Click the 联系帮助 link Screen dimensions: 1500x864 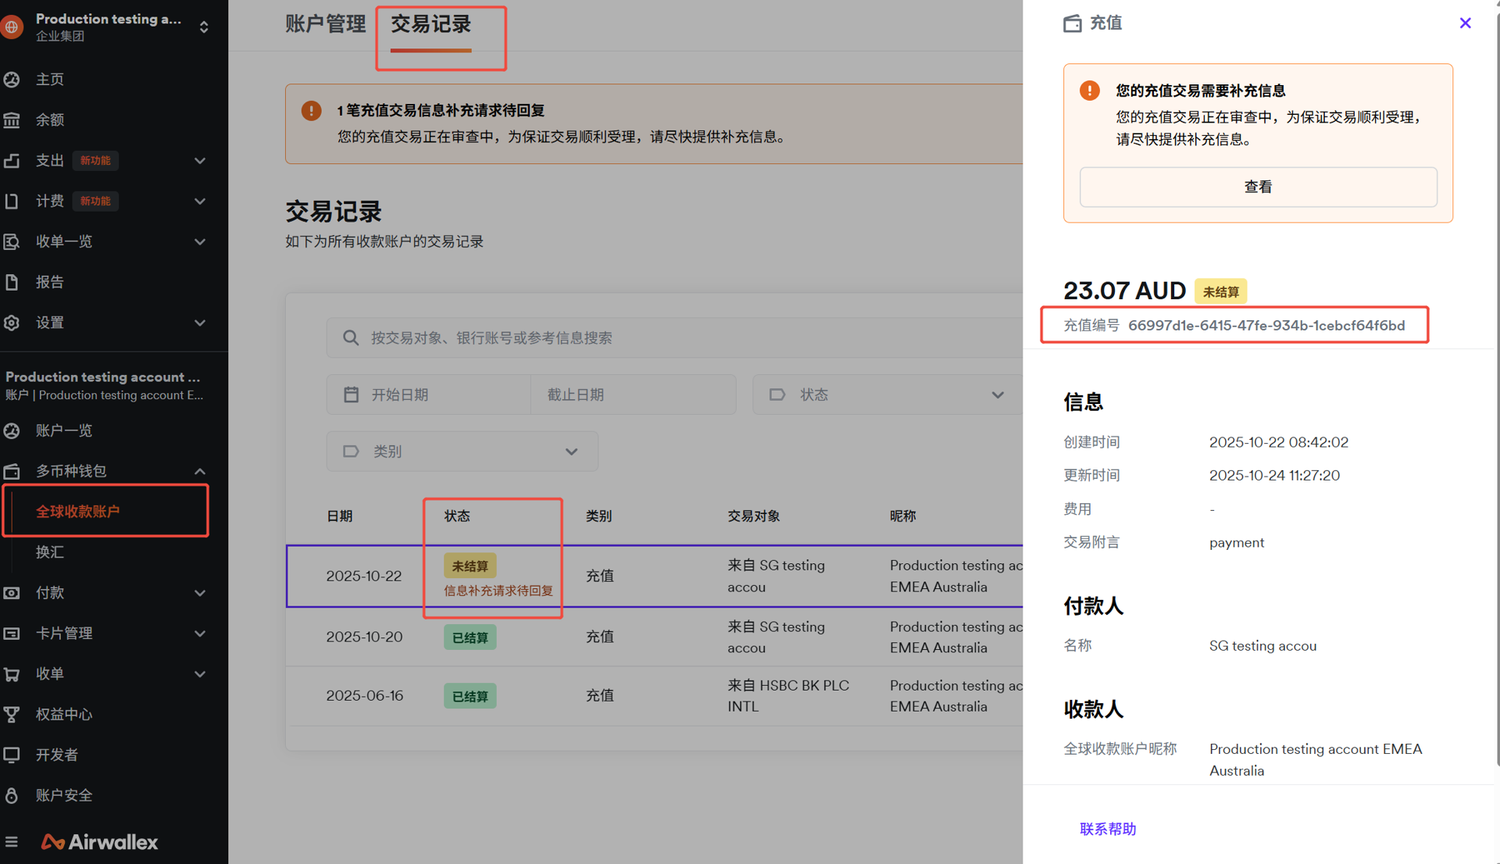point(1107,829)
